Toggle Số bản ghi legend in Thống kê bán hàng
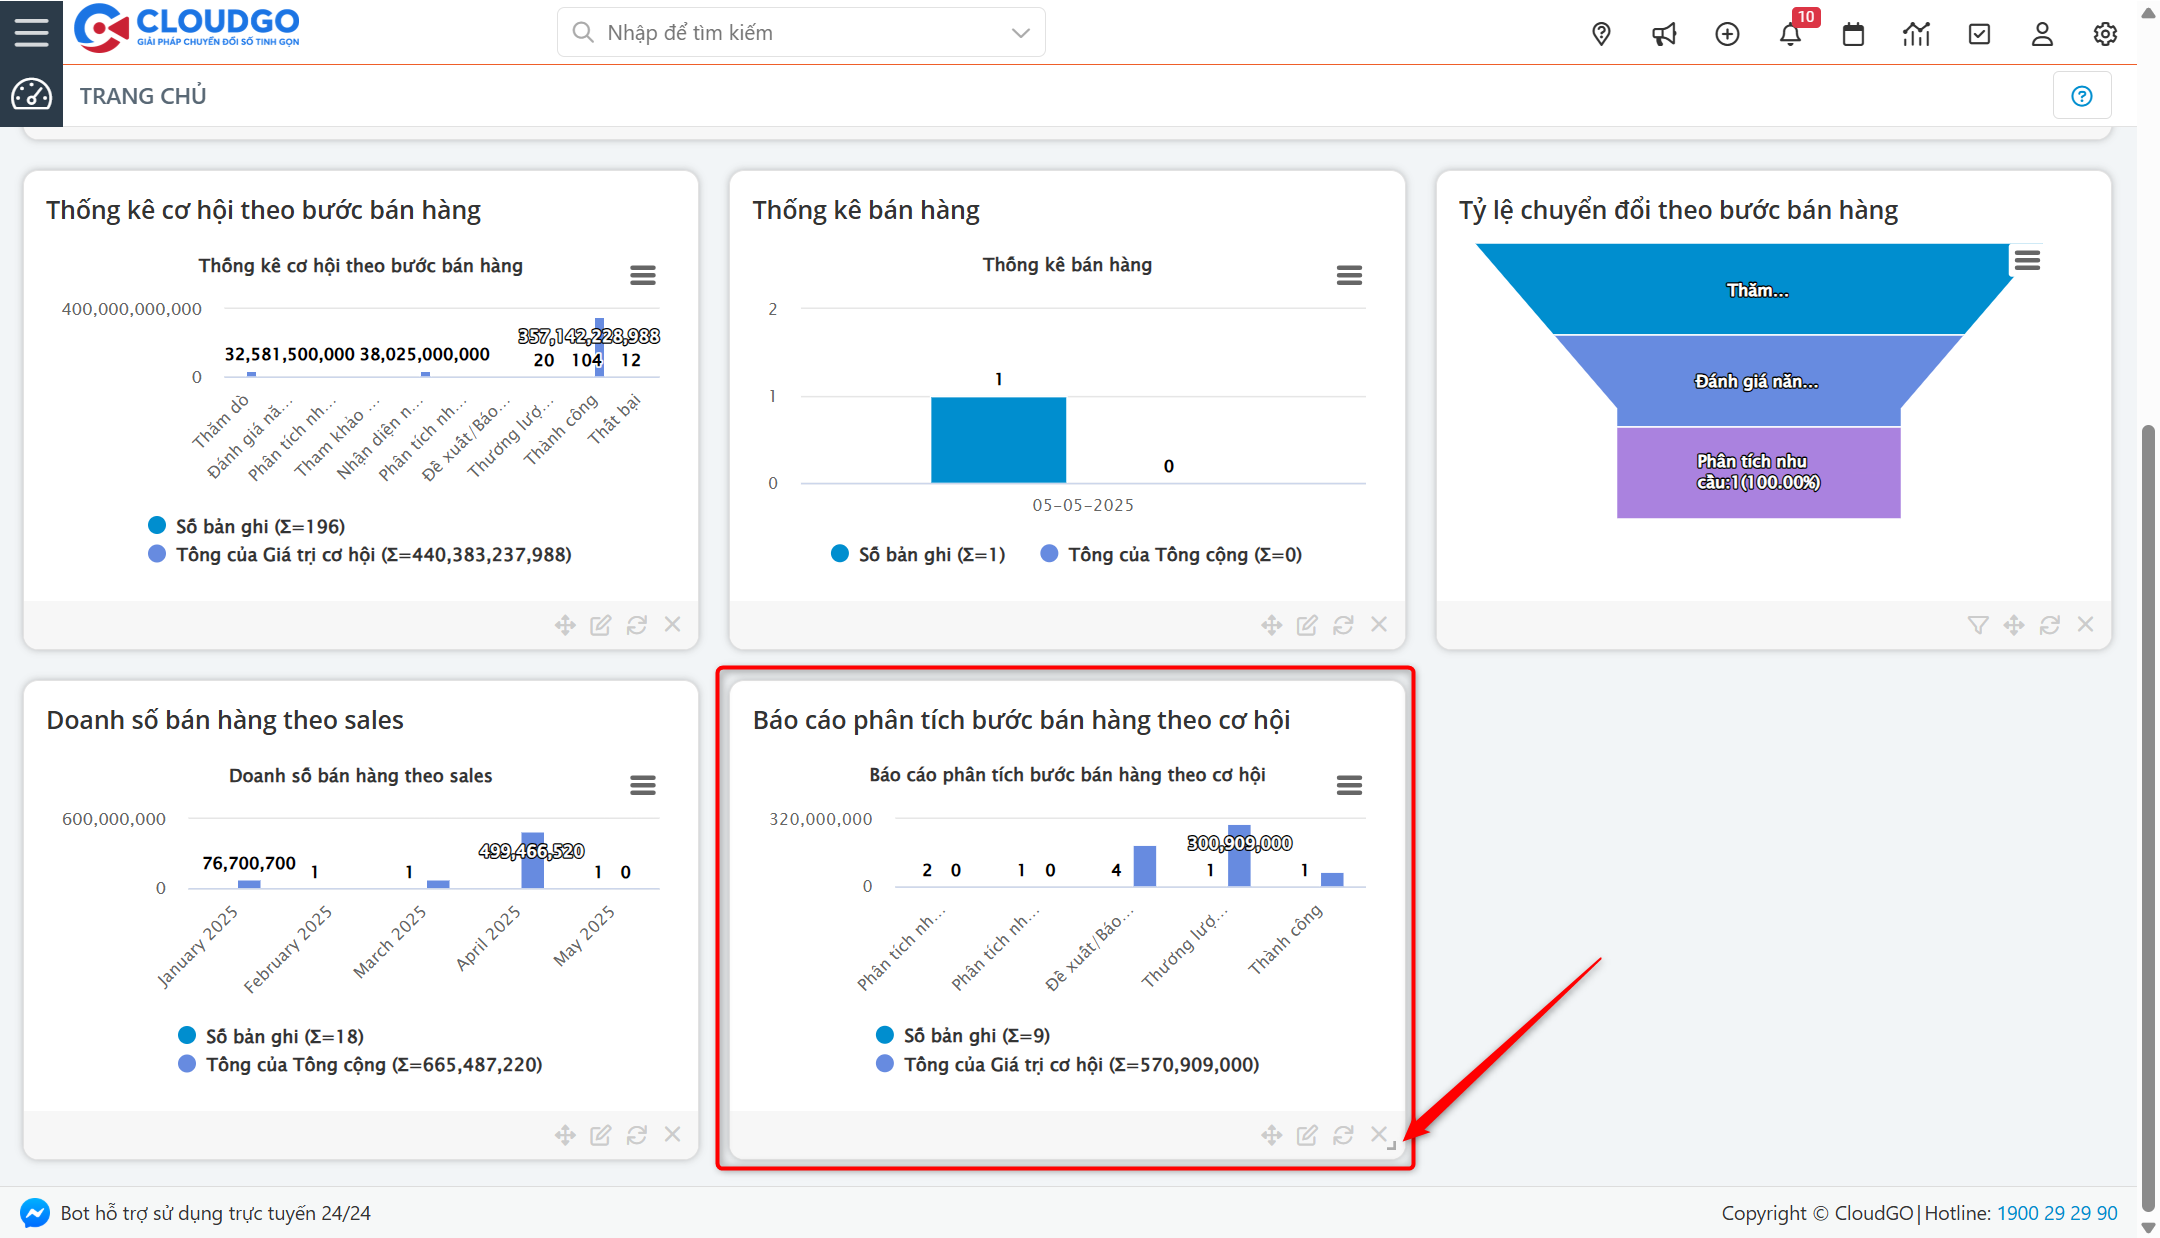Screen dimensions: 2160x1238 point(930,554)
